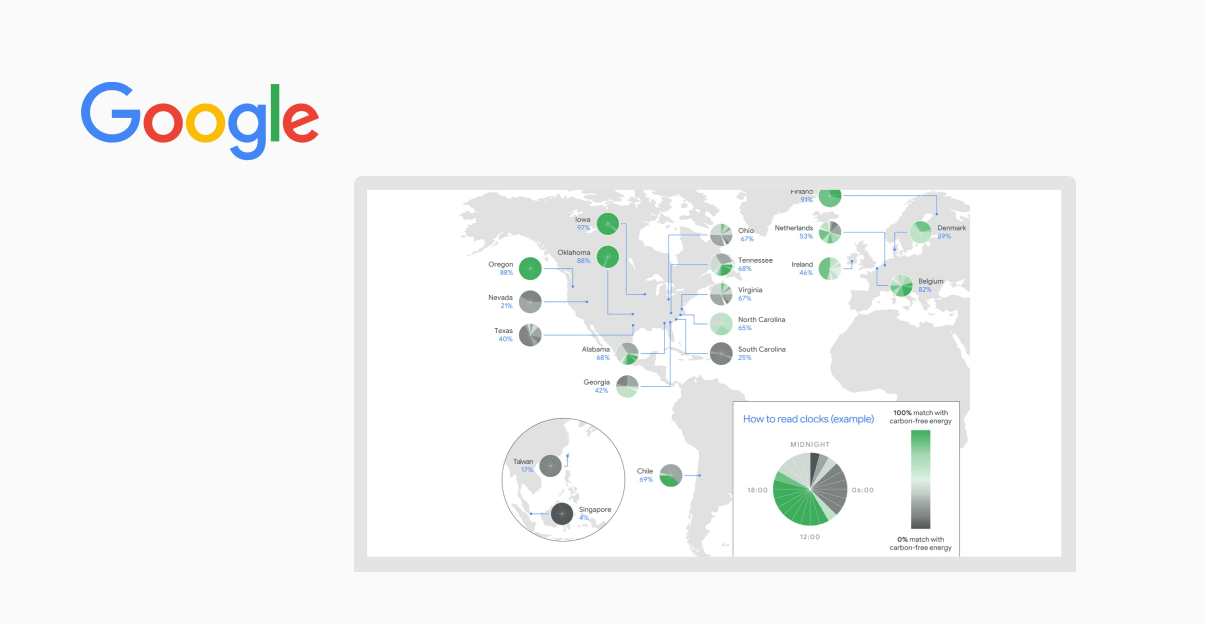The width and height of the screenshot is (1206, 624).
Task: Select the Iowa 97% clock chart
Action: [x=603, y=224]
